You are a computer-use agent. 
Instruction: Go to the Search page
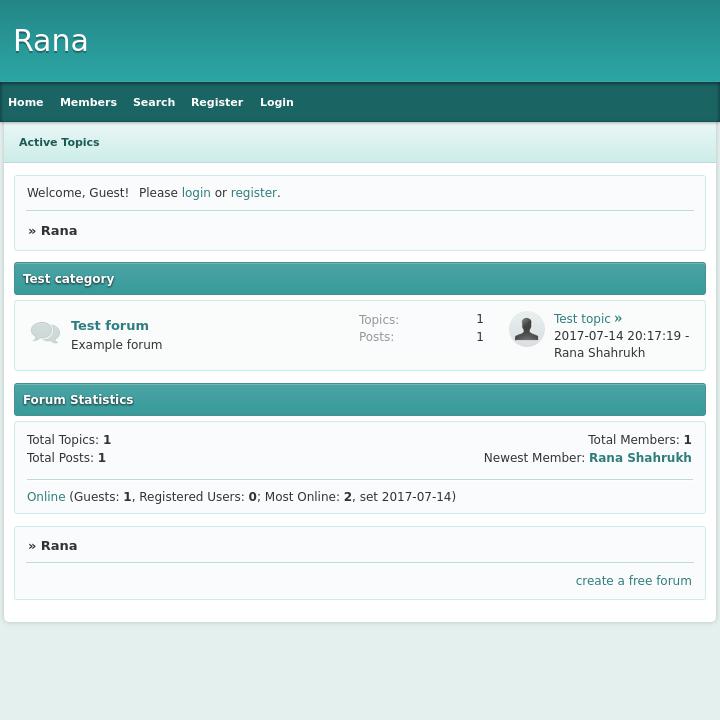point(154,102)
